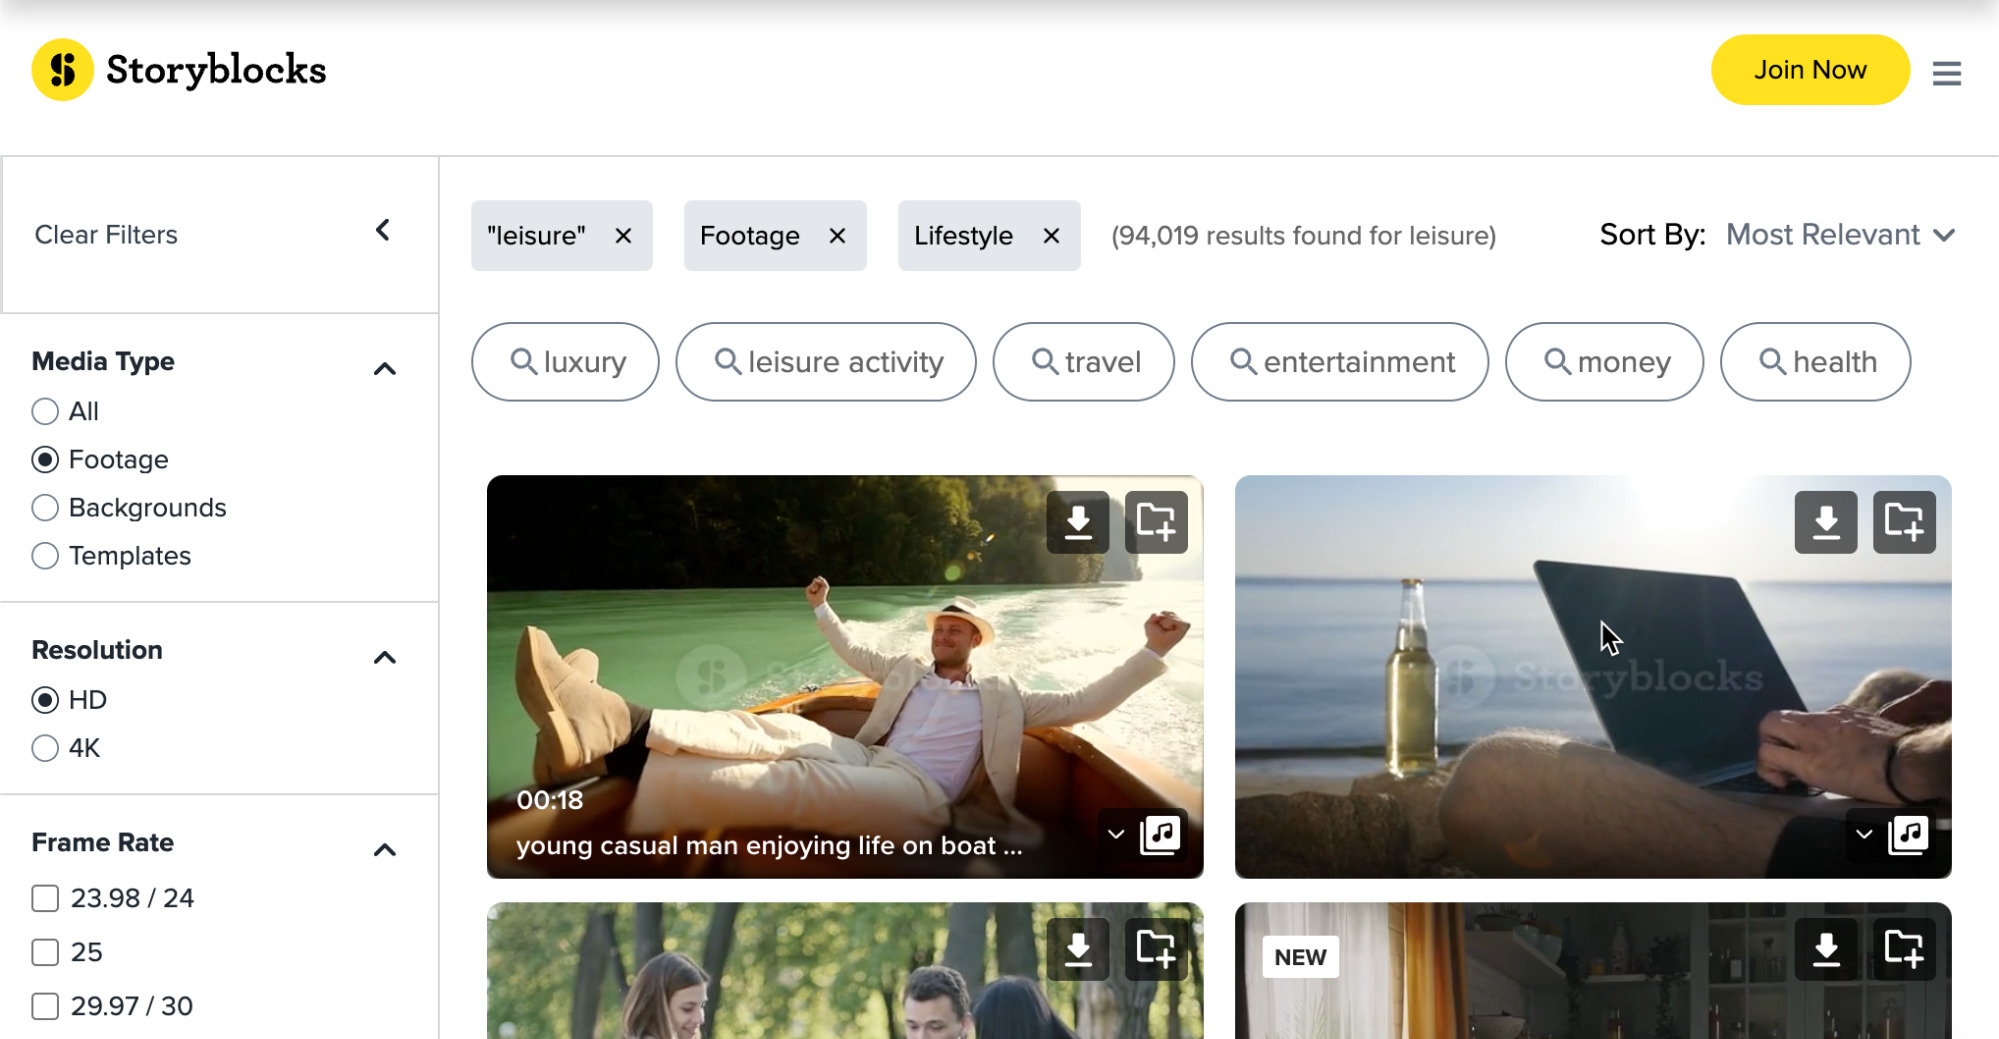Download the picnic footage thumbnail
This screenshot has height=1039, width=1999.
pyautogui.click(x=1078, y=948)
